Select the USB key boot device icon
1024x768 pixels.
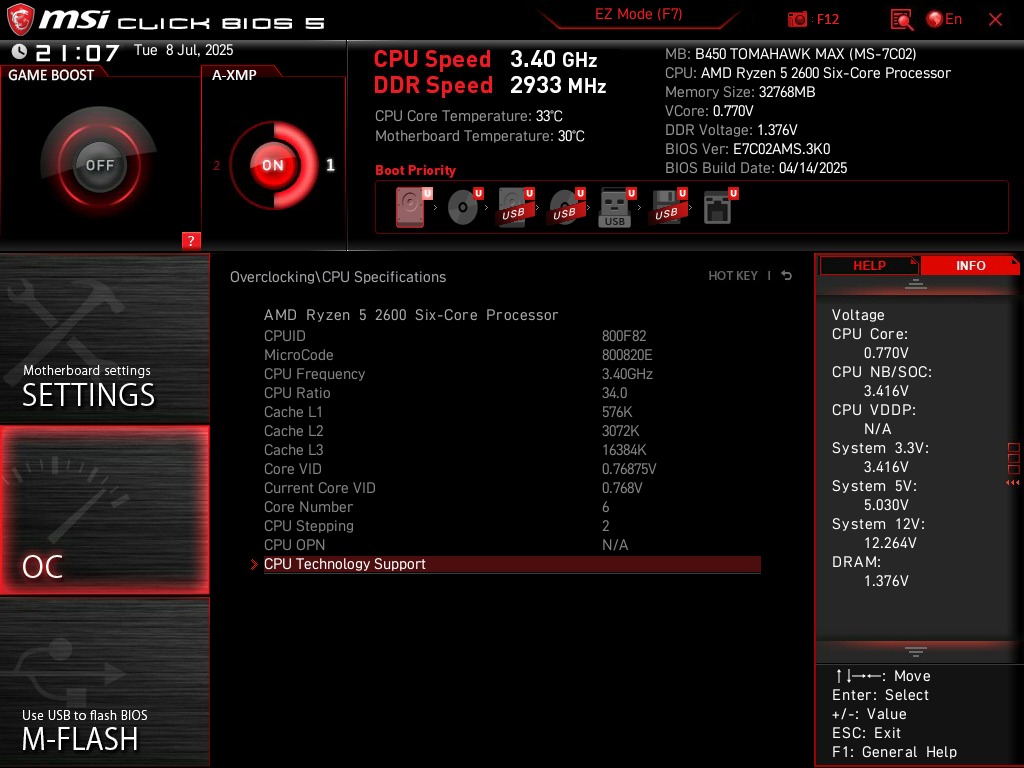[x=616, y=207]
